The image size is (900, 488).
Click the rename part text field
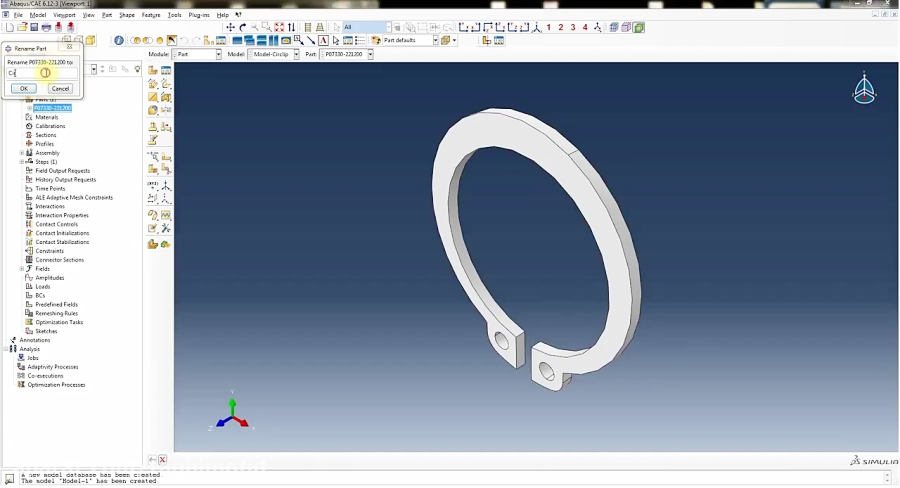42,73
